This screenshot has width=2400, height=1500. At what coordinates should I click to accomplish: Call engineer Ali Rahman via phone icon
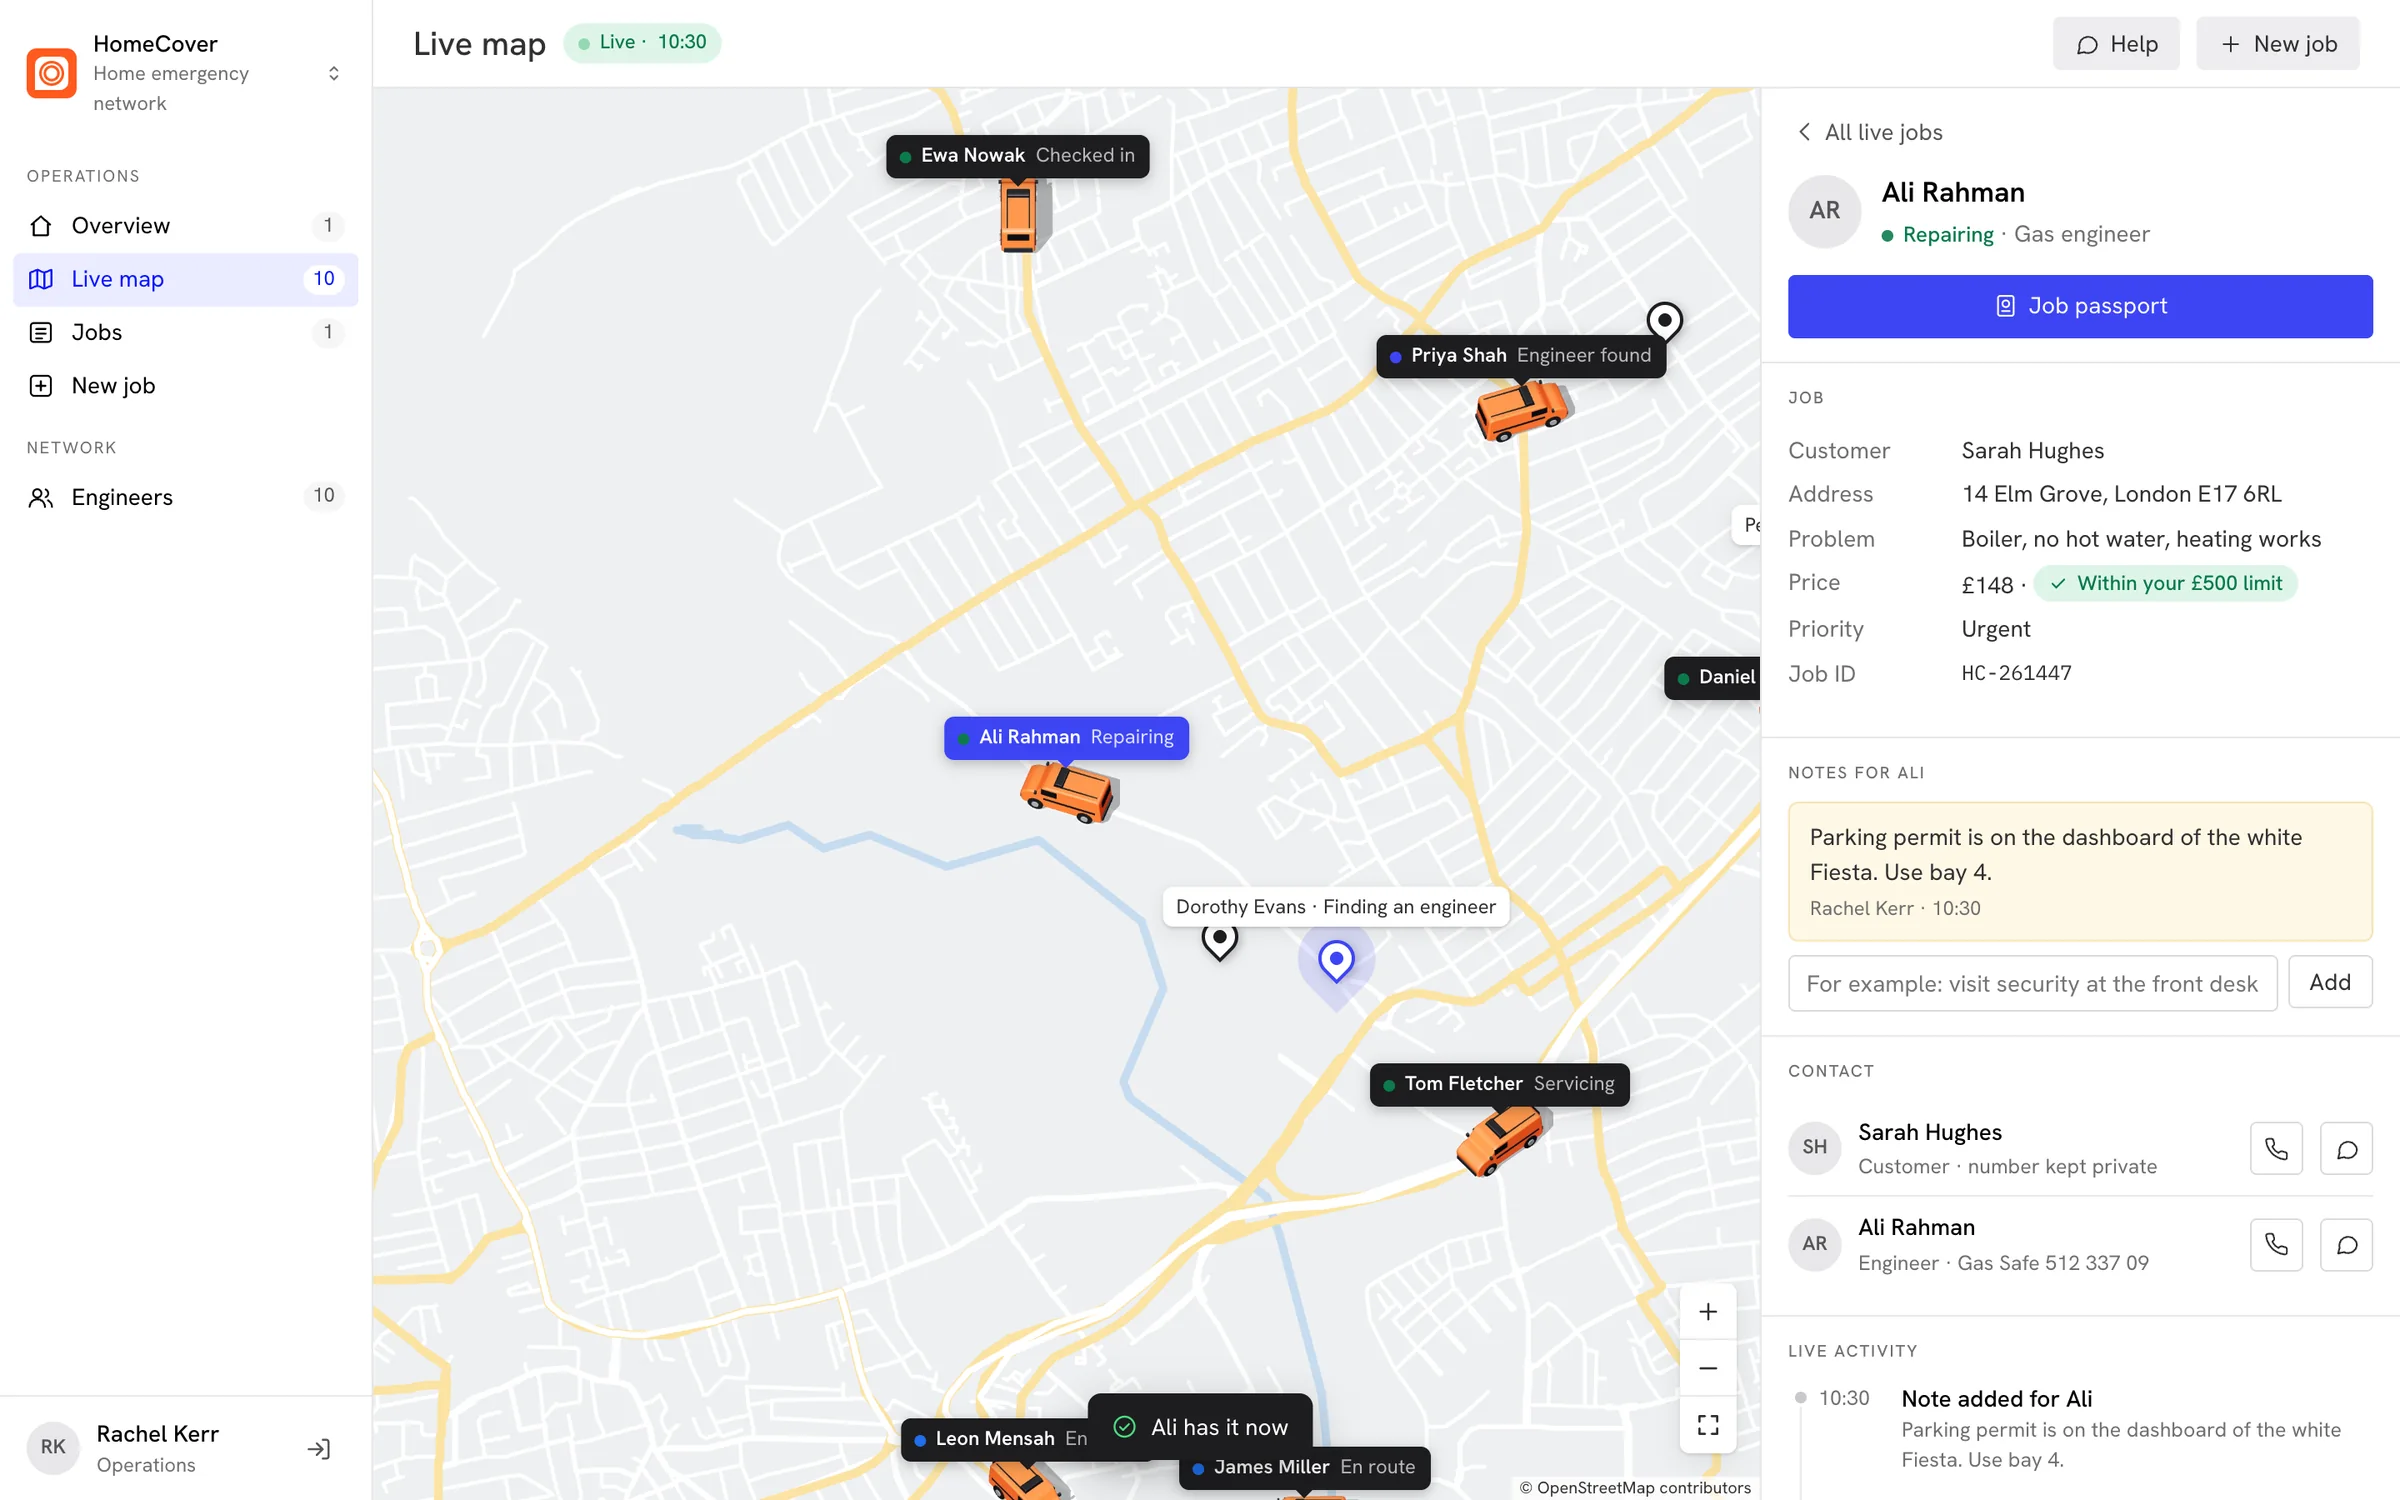coord(2276,1245)
